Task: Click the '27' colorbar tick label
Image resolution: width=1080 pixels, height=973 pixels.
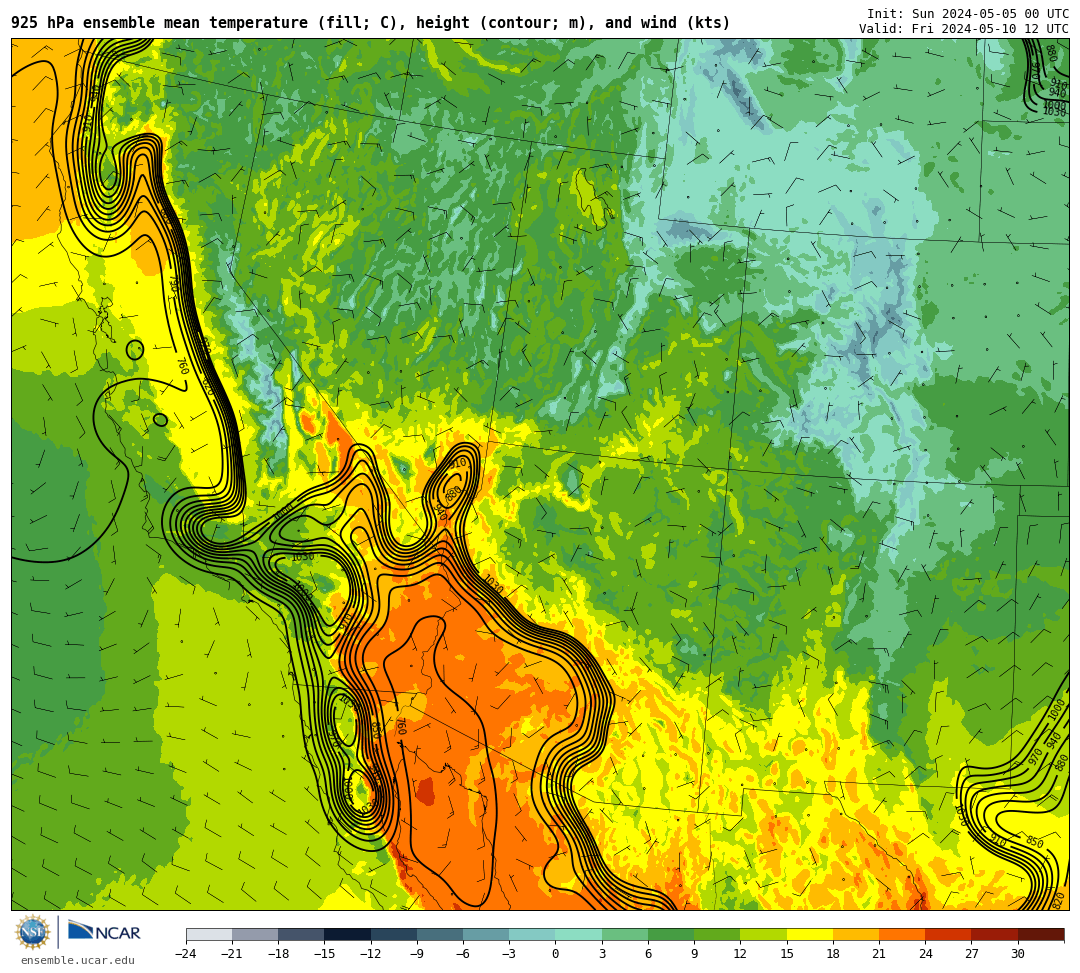Action: tap(971, 954)
